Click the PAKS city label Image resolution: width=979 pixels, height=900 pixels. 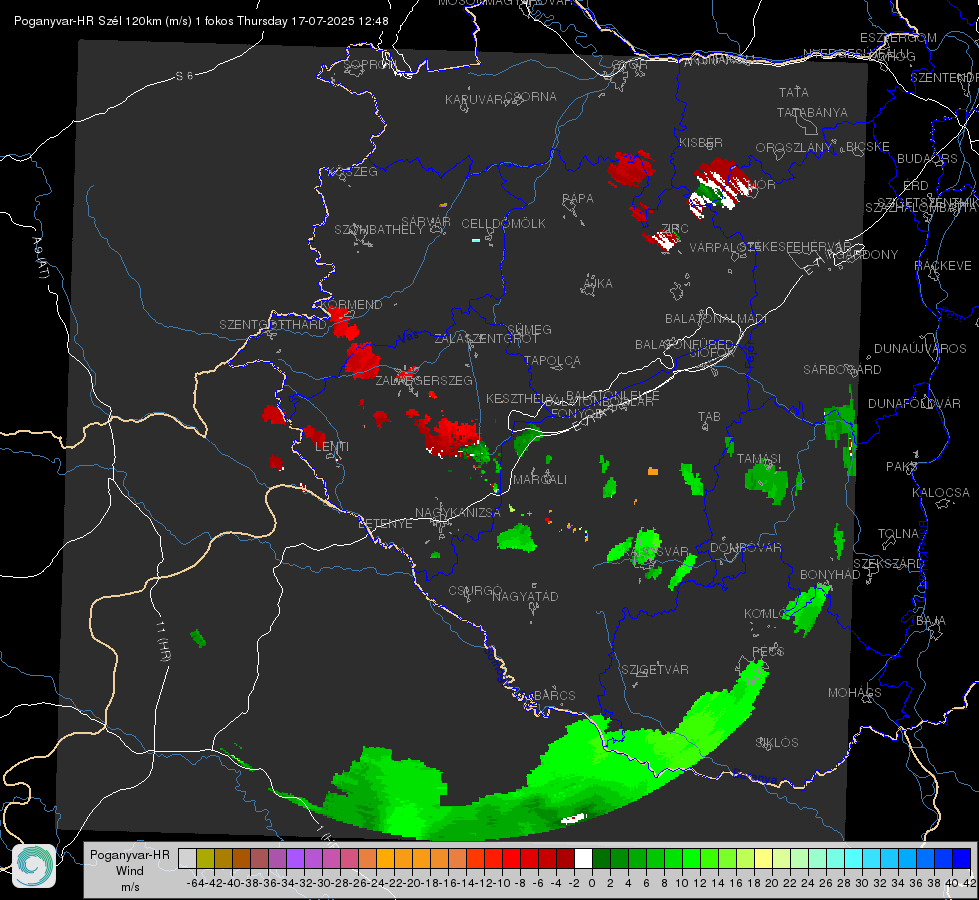902,466
